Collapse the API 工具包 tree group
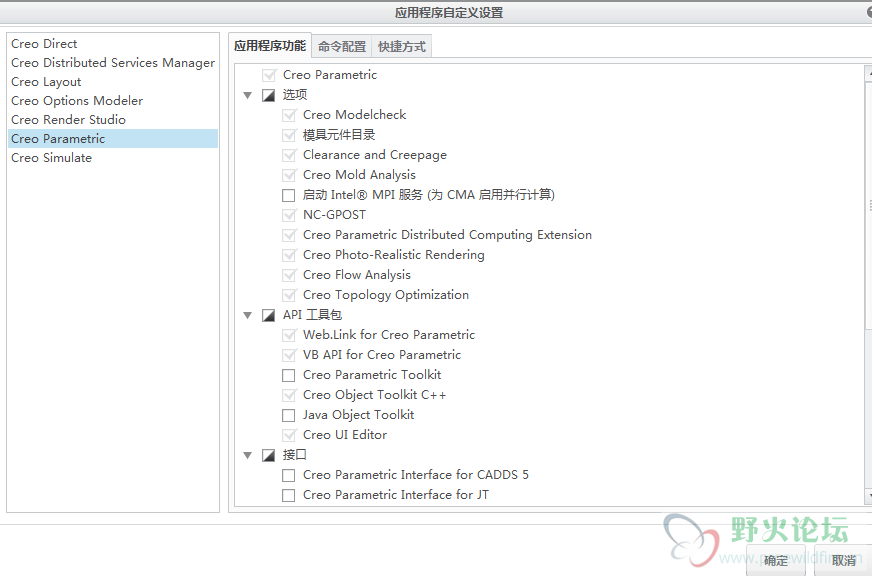Image resolution: width=872 pixels, height=576 pixels. (x=248, y=315)
